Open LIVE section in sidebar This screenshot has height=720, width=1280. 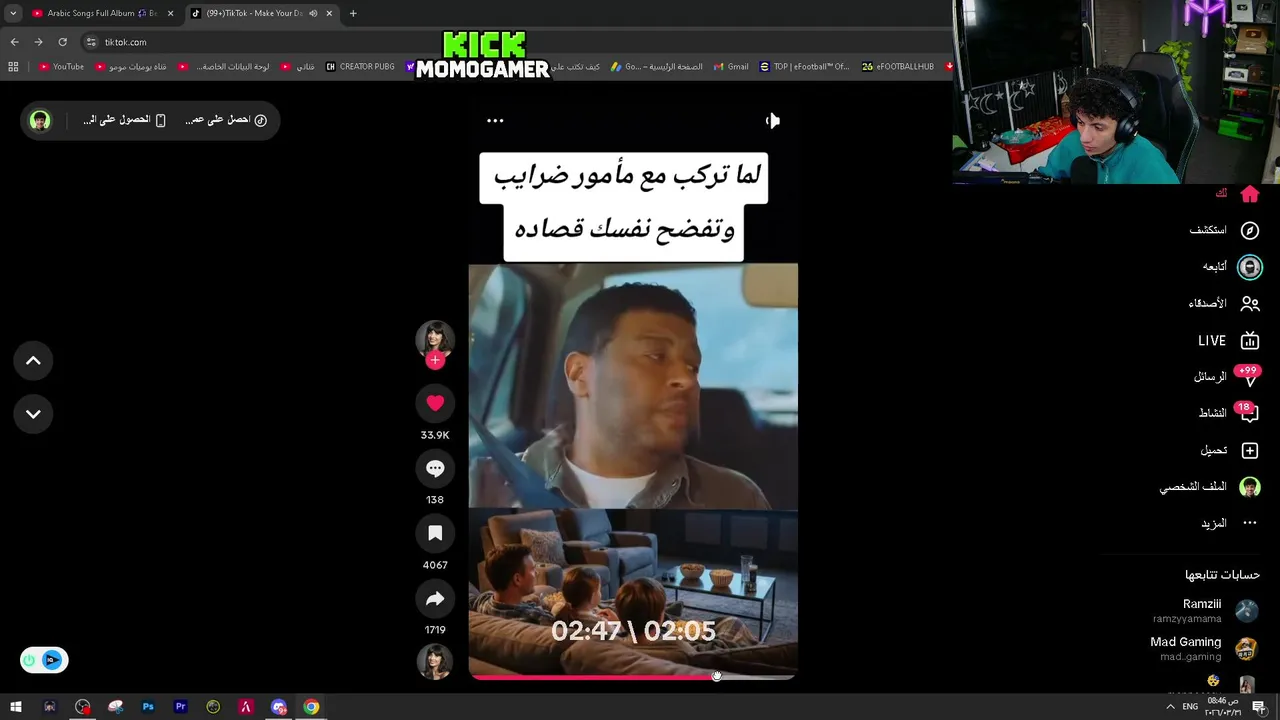point(1229,341)
